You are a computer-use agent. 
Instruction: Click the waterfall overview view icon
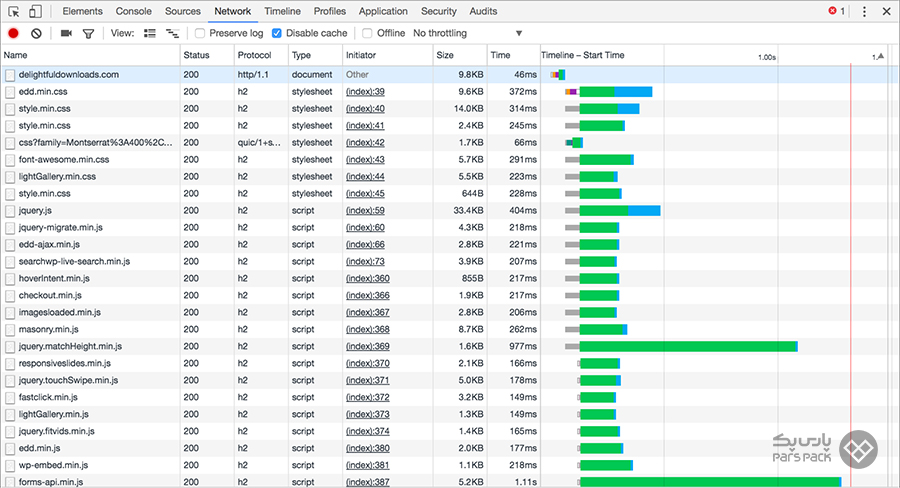coord(172,33)
